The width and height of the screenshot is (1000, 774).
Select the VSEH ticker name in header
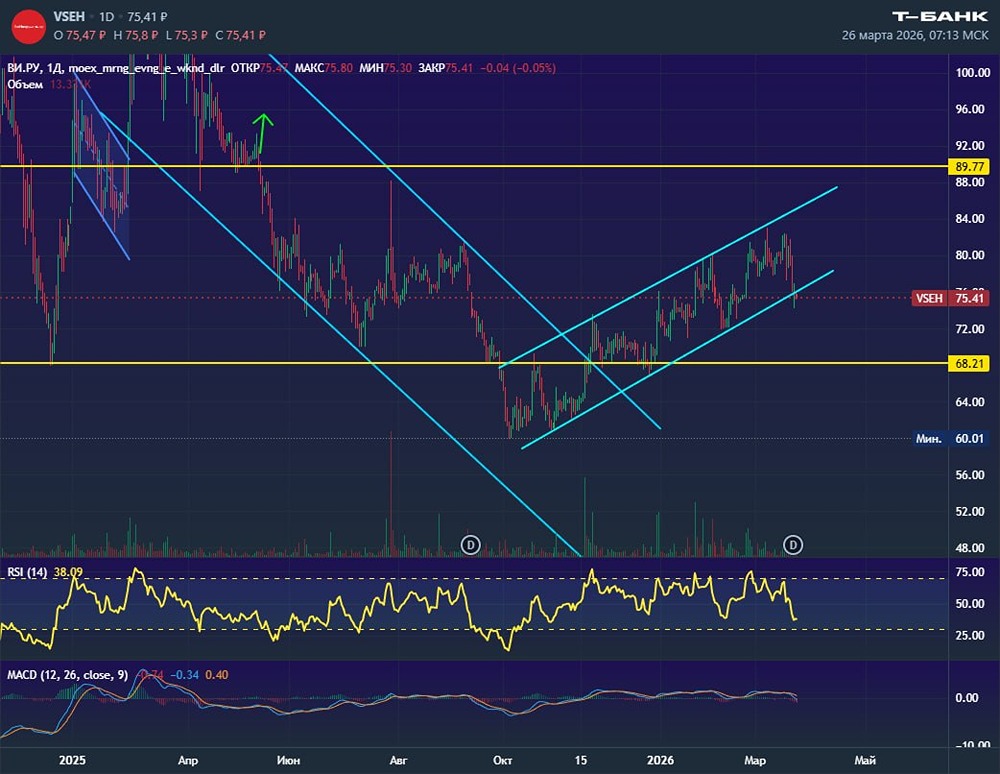tap(69, 17)
